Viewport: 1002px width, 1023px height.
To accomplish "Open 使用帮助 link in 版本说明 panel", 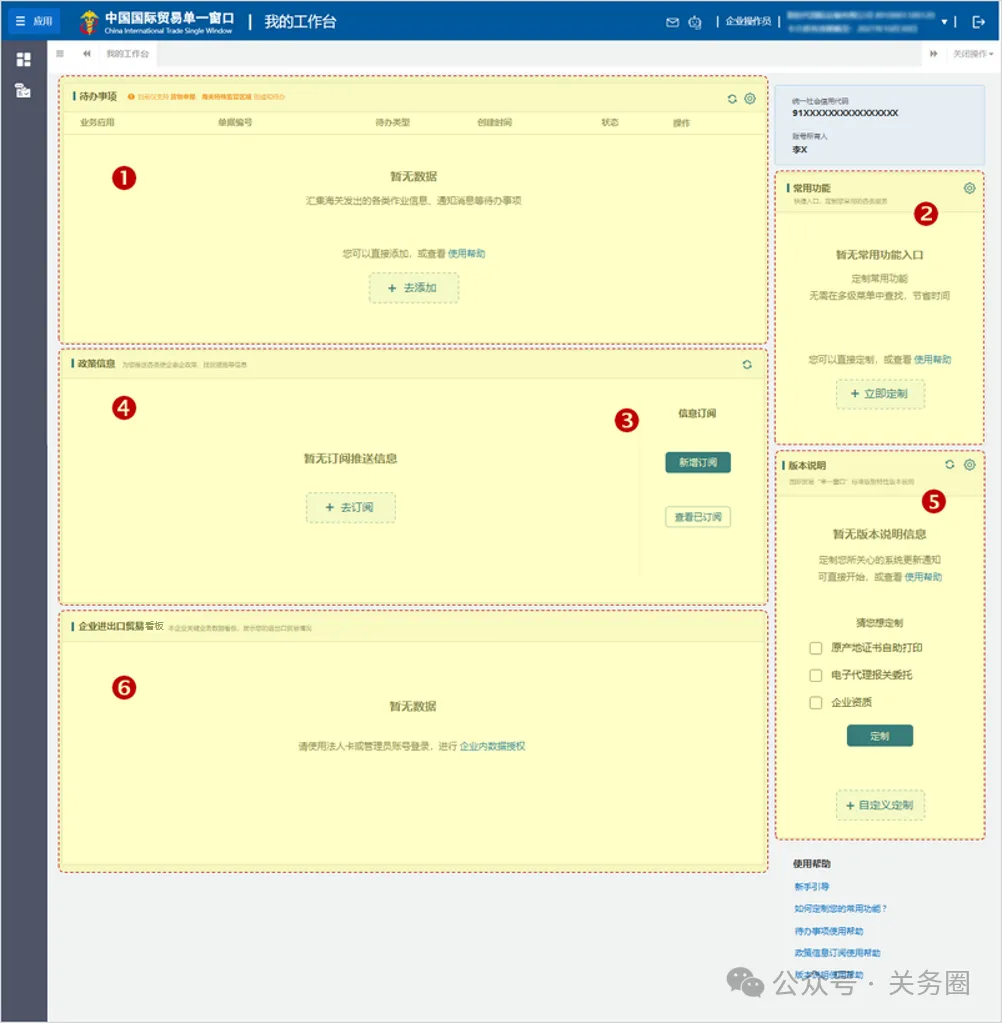I will coord(923,577).
